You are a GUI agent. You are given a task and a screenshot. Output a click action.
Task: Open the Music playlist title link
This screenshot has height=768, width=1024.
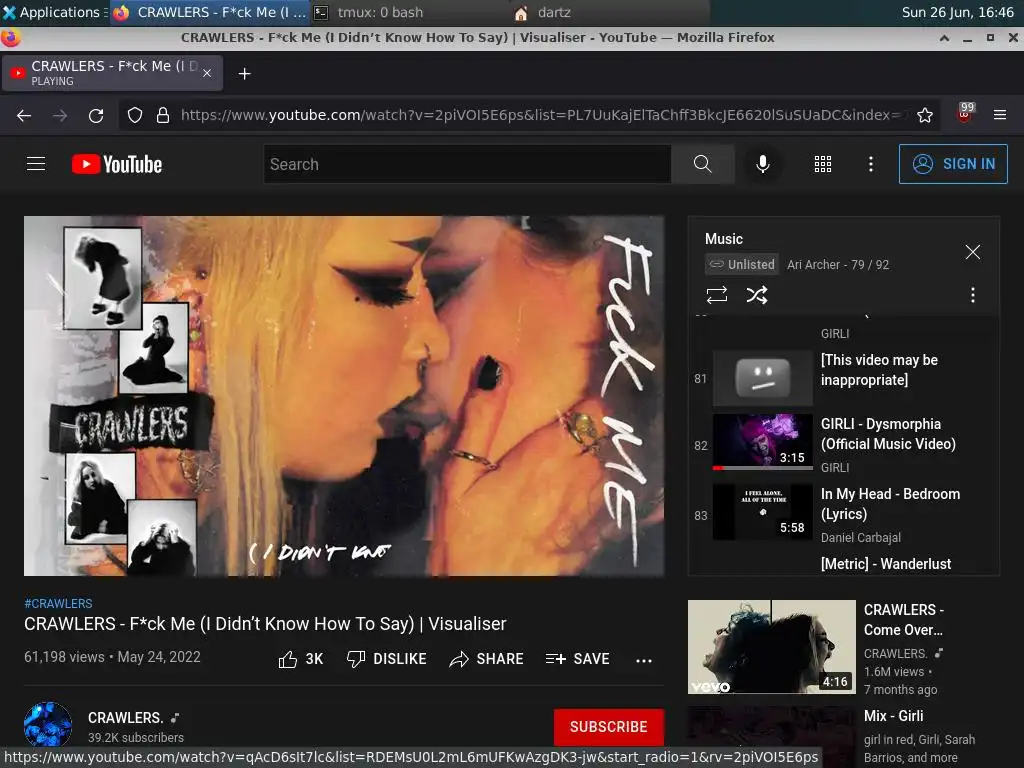[x=724, y=239]
